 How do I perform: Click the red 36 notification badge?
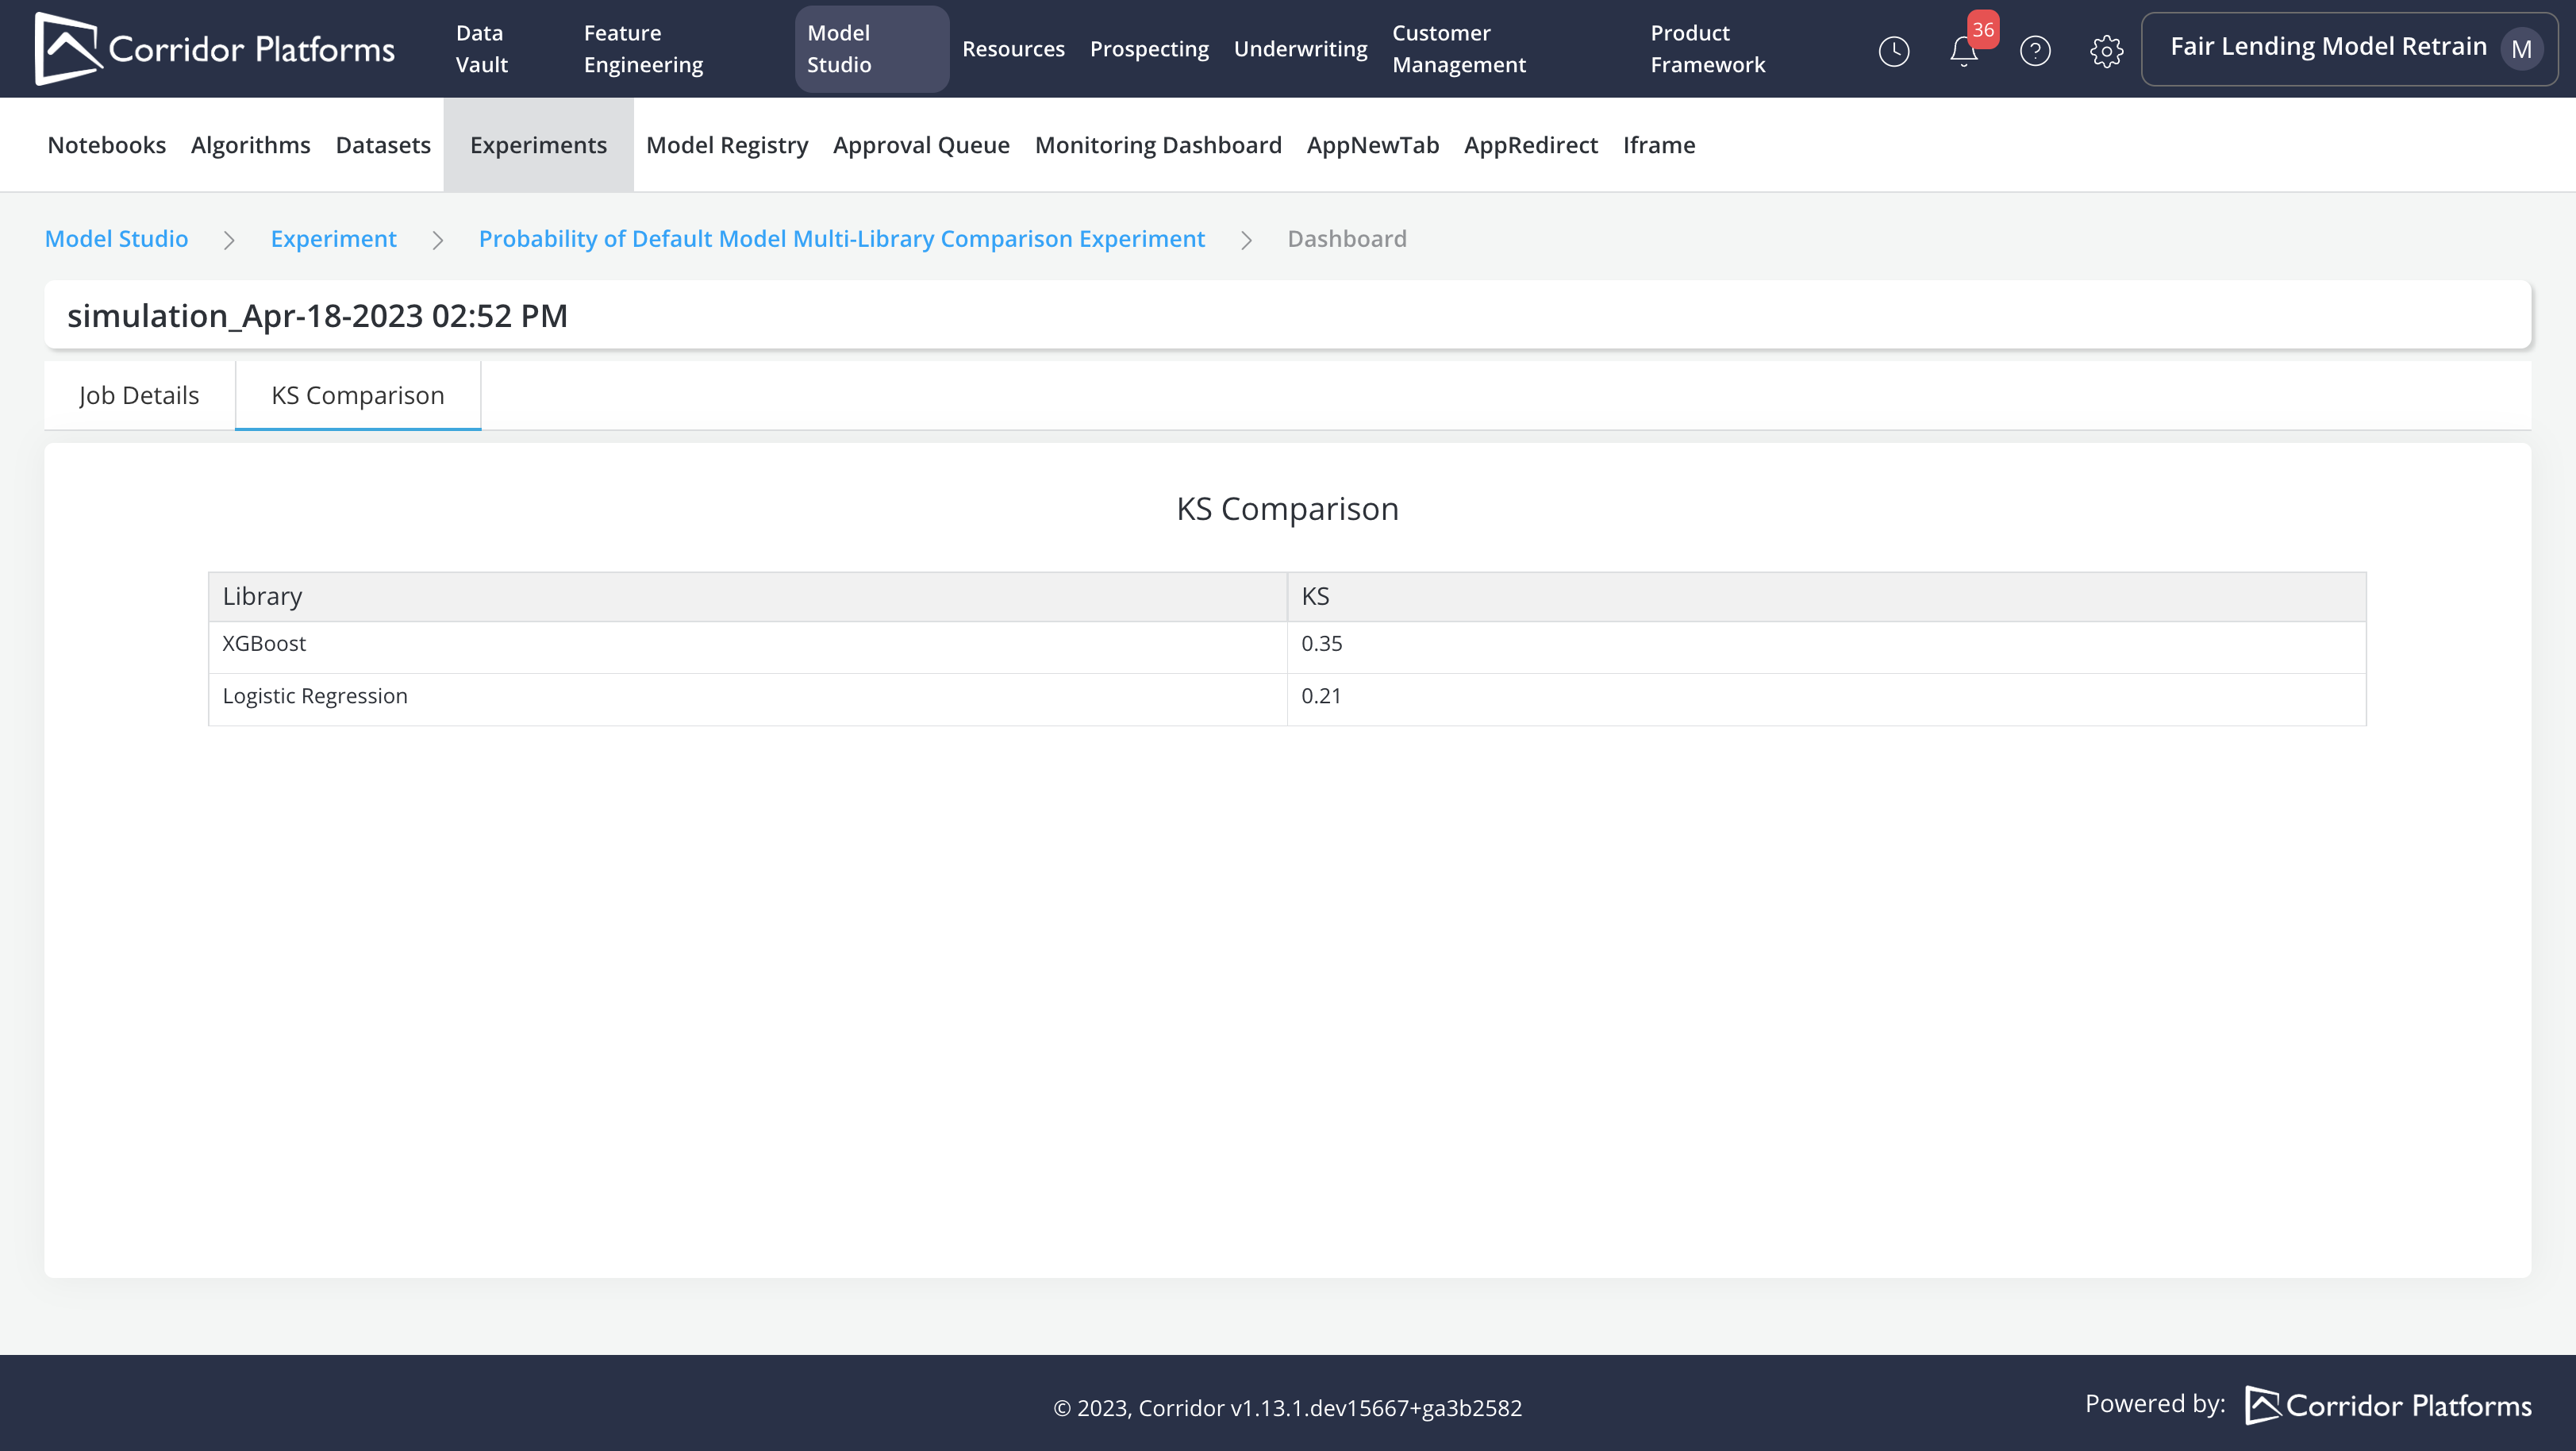click(x=1983, y=30)
